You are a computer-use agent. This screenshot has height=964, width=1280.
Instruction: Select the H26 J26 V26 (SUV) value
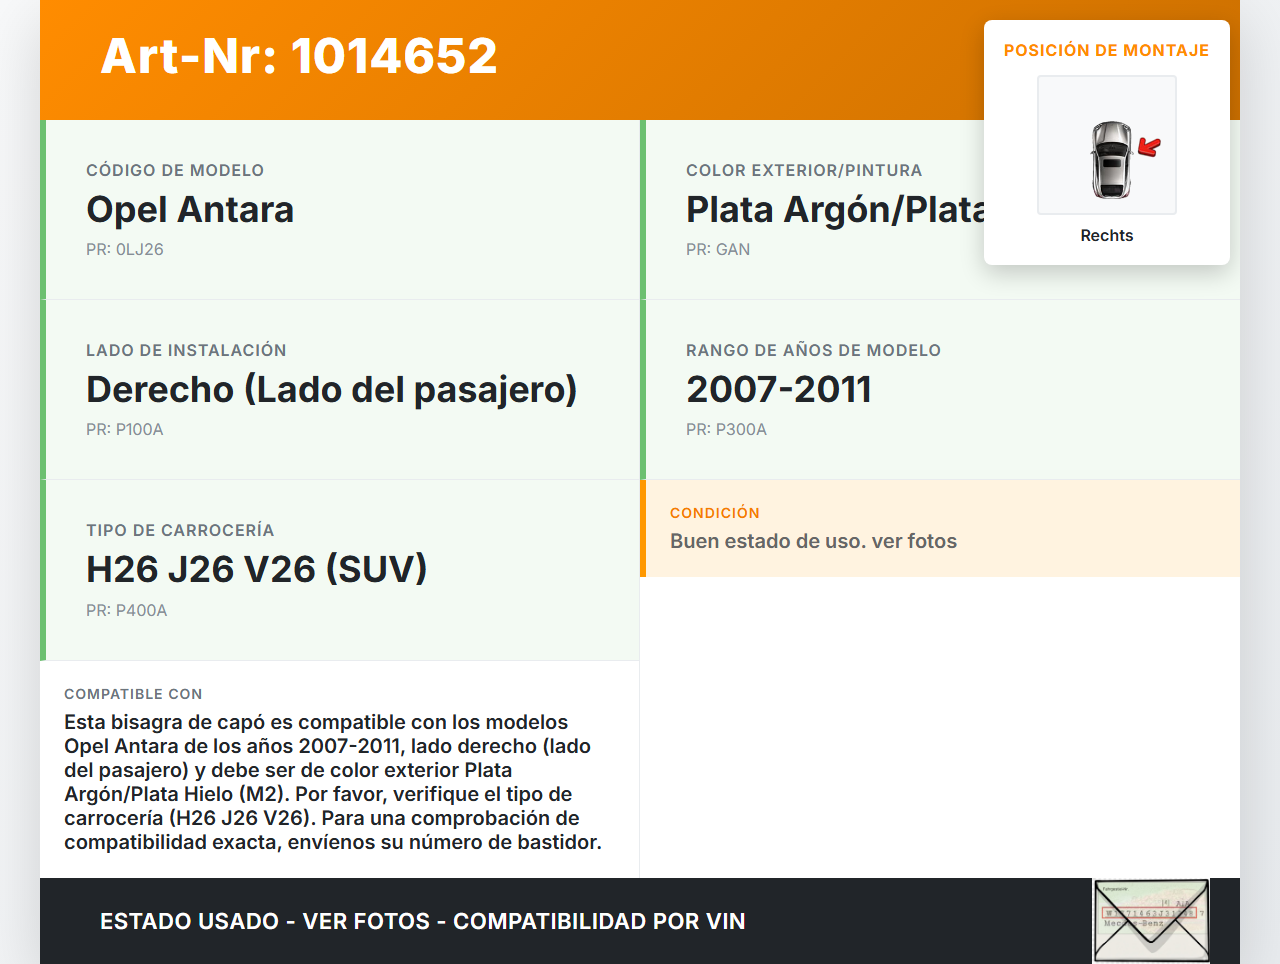pos(256,570)
